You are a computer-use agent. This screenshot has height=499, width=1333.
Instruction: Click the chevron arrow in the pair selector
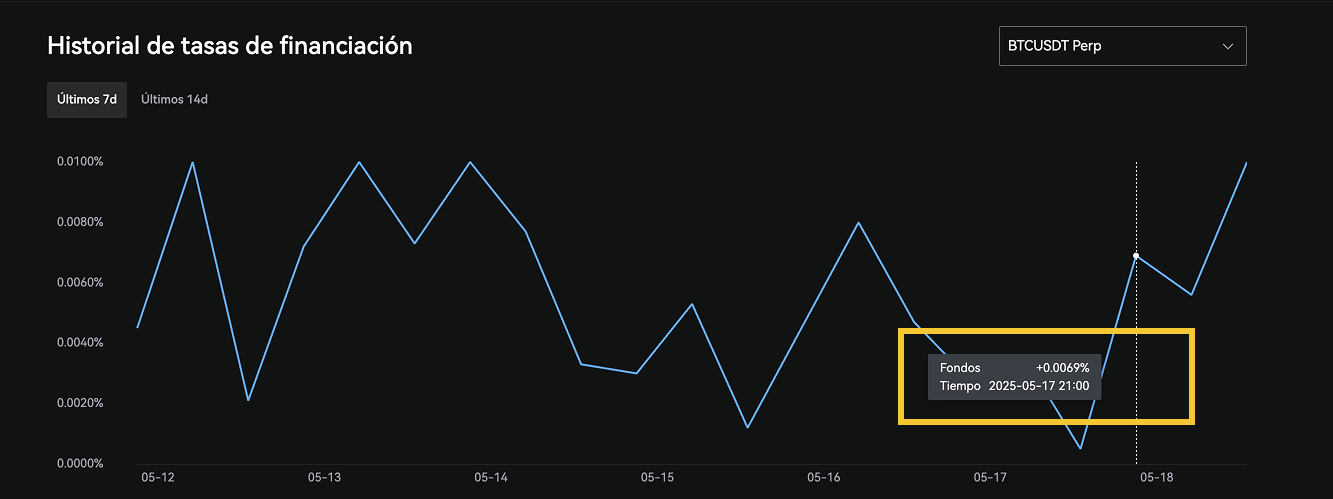(x=1227, y=46)
